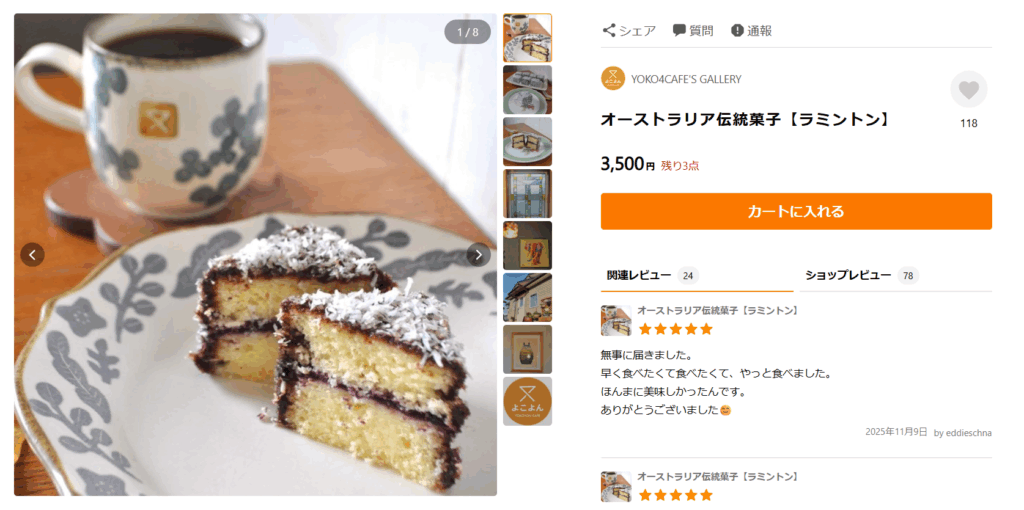Add item to cart with orange button

[x=796, y=212]
